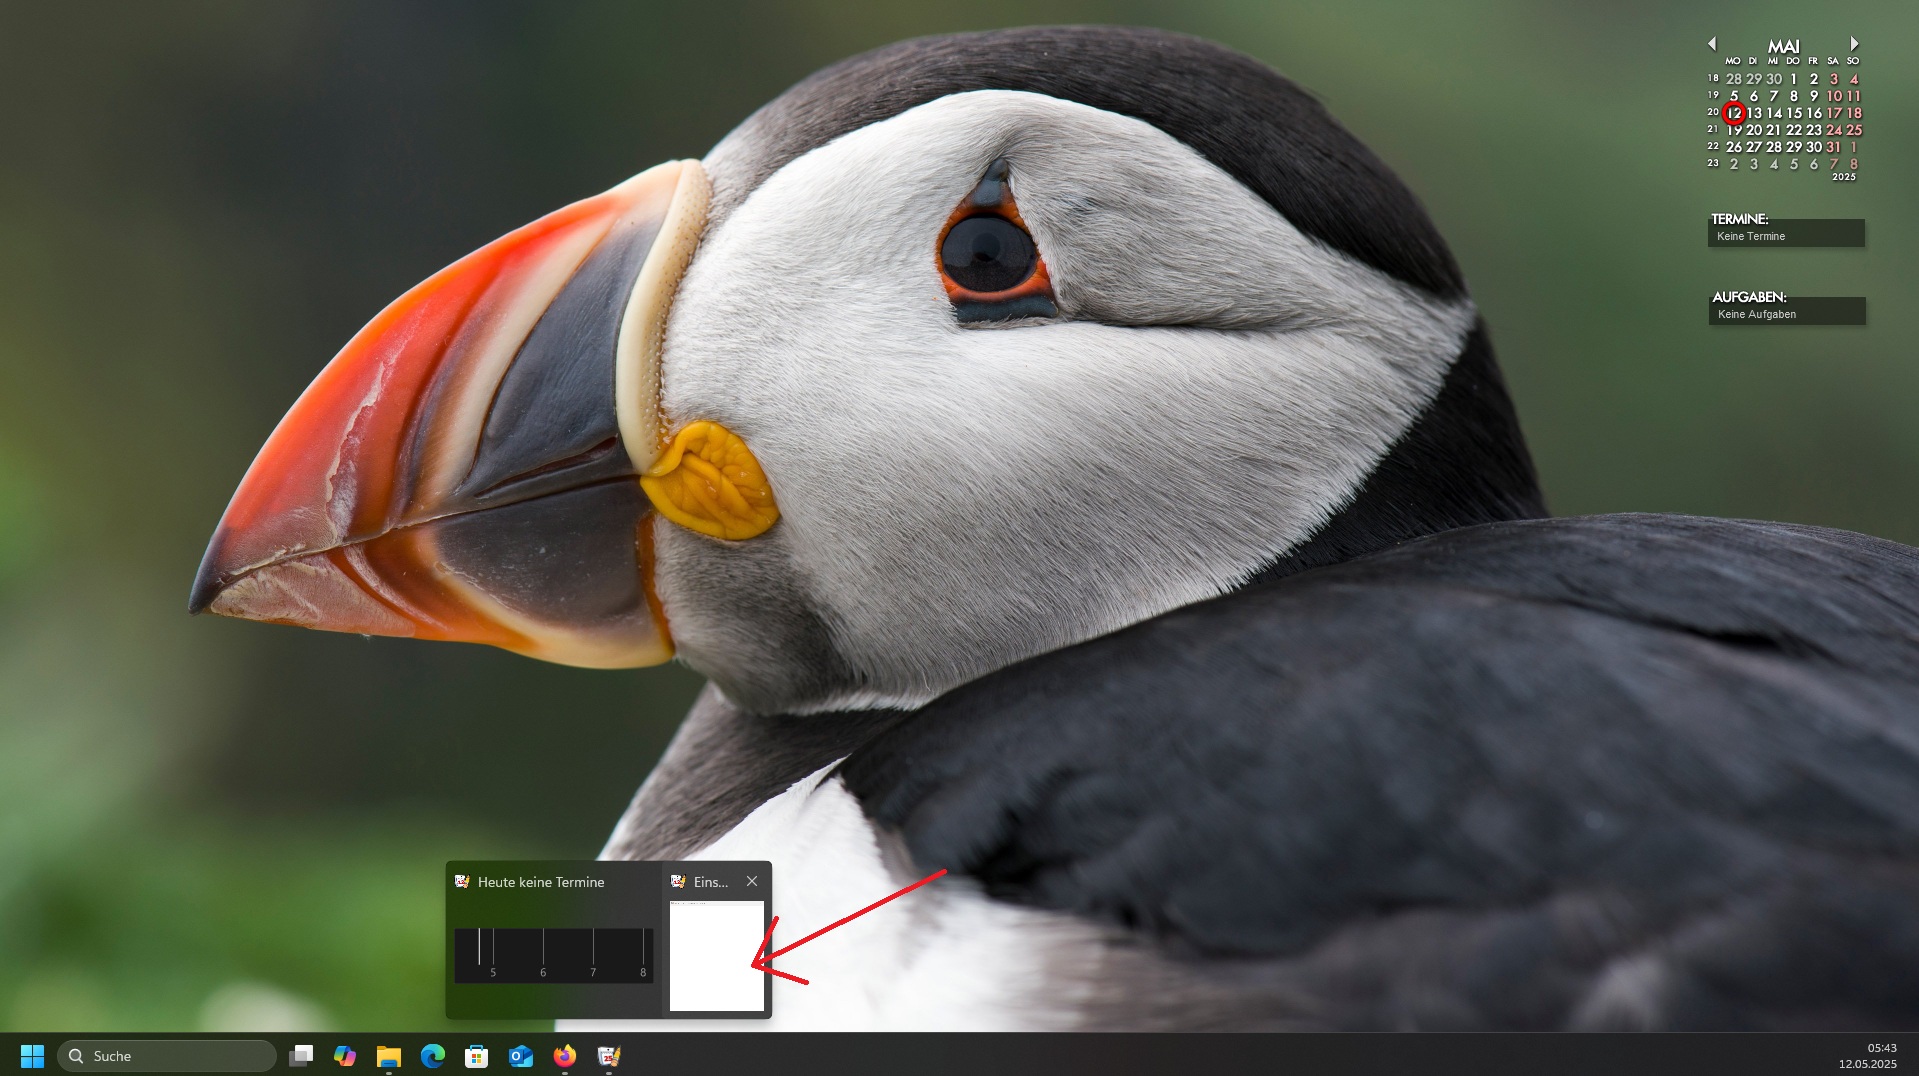Select the 'Eins...' window preview thumbnail
Viewport: 1919px width, 1076px height.
click(716, 955)
